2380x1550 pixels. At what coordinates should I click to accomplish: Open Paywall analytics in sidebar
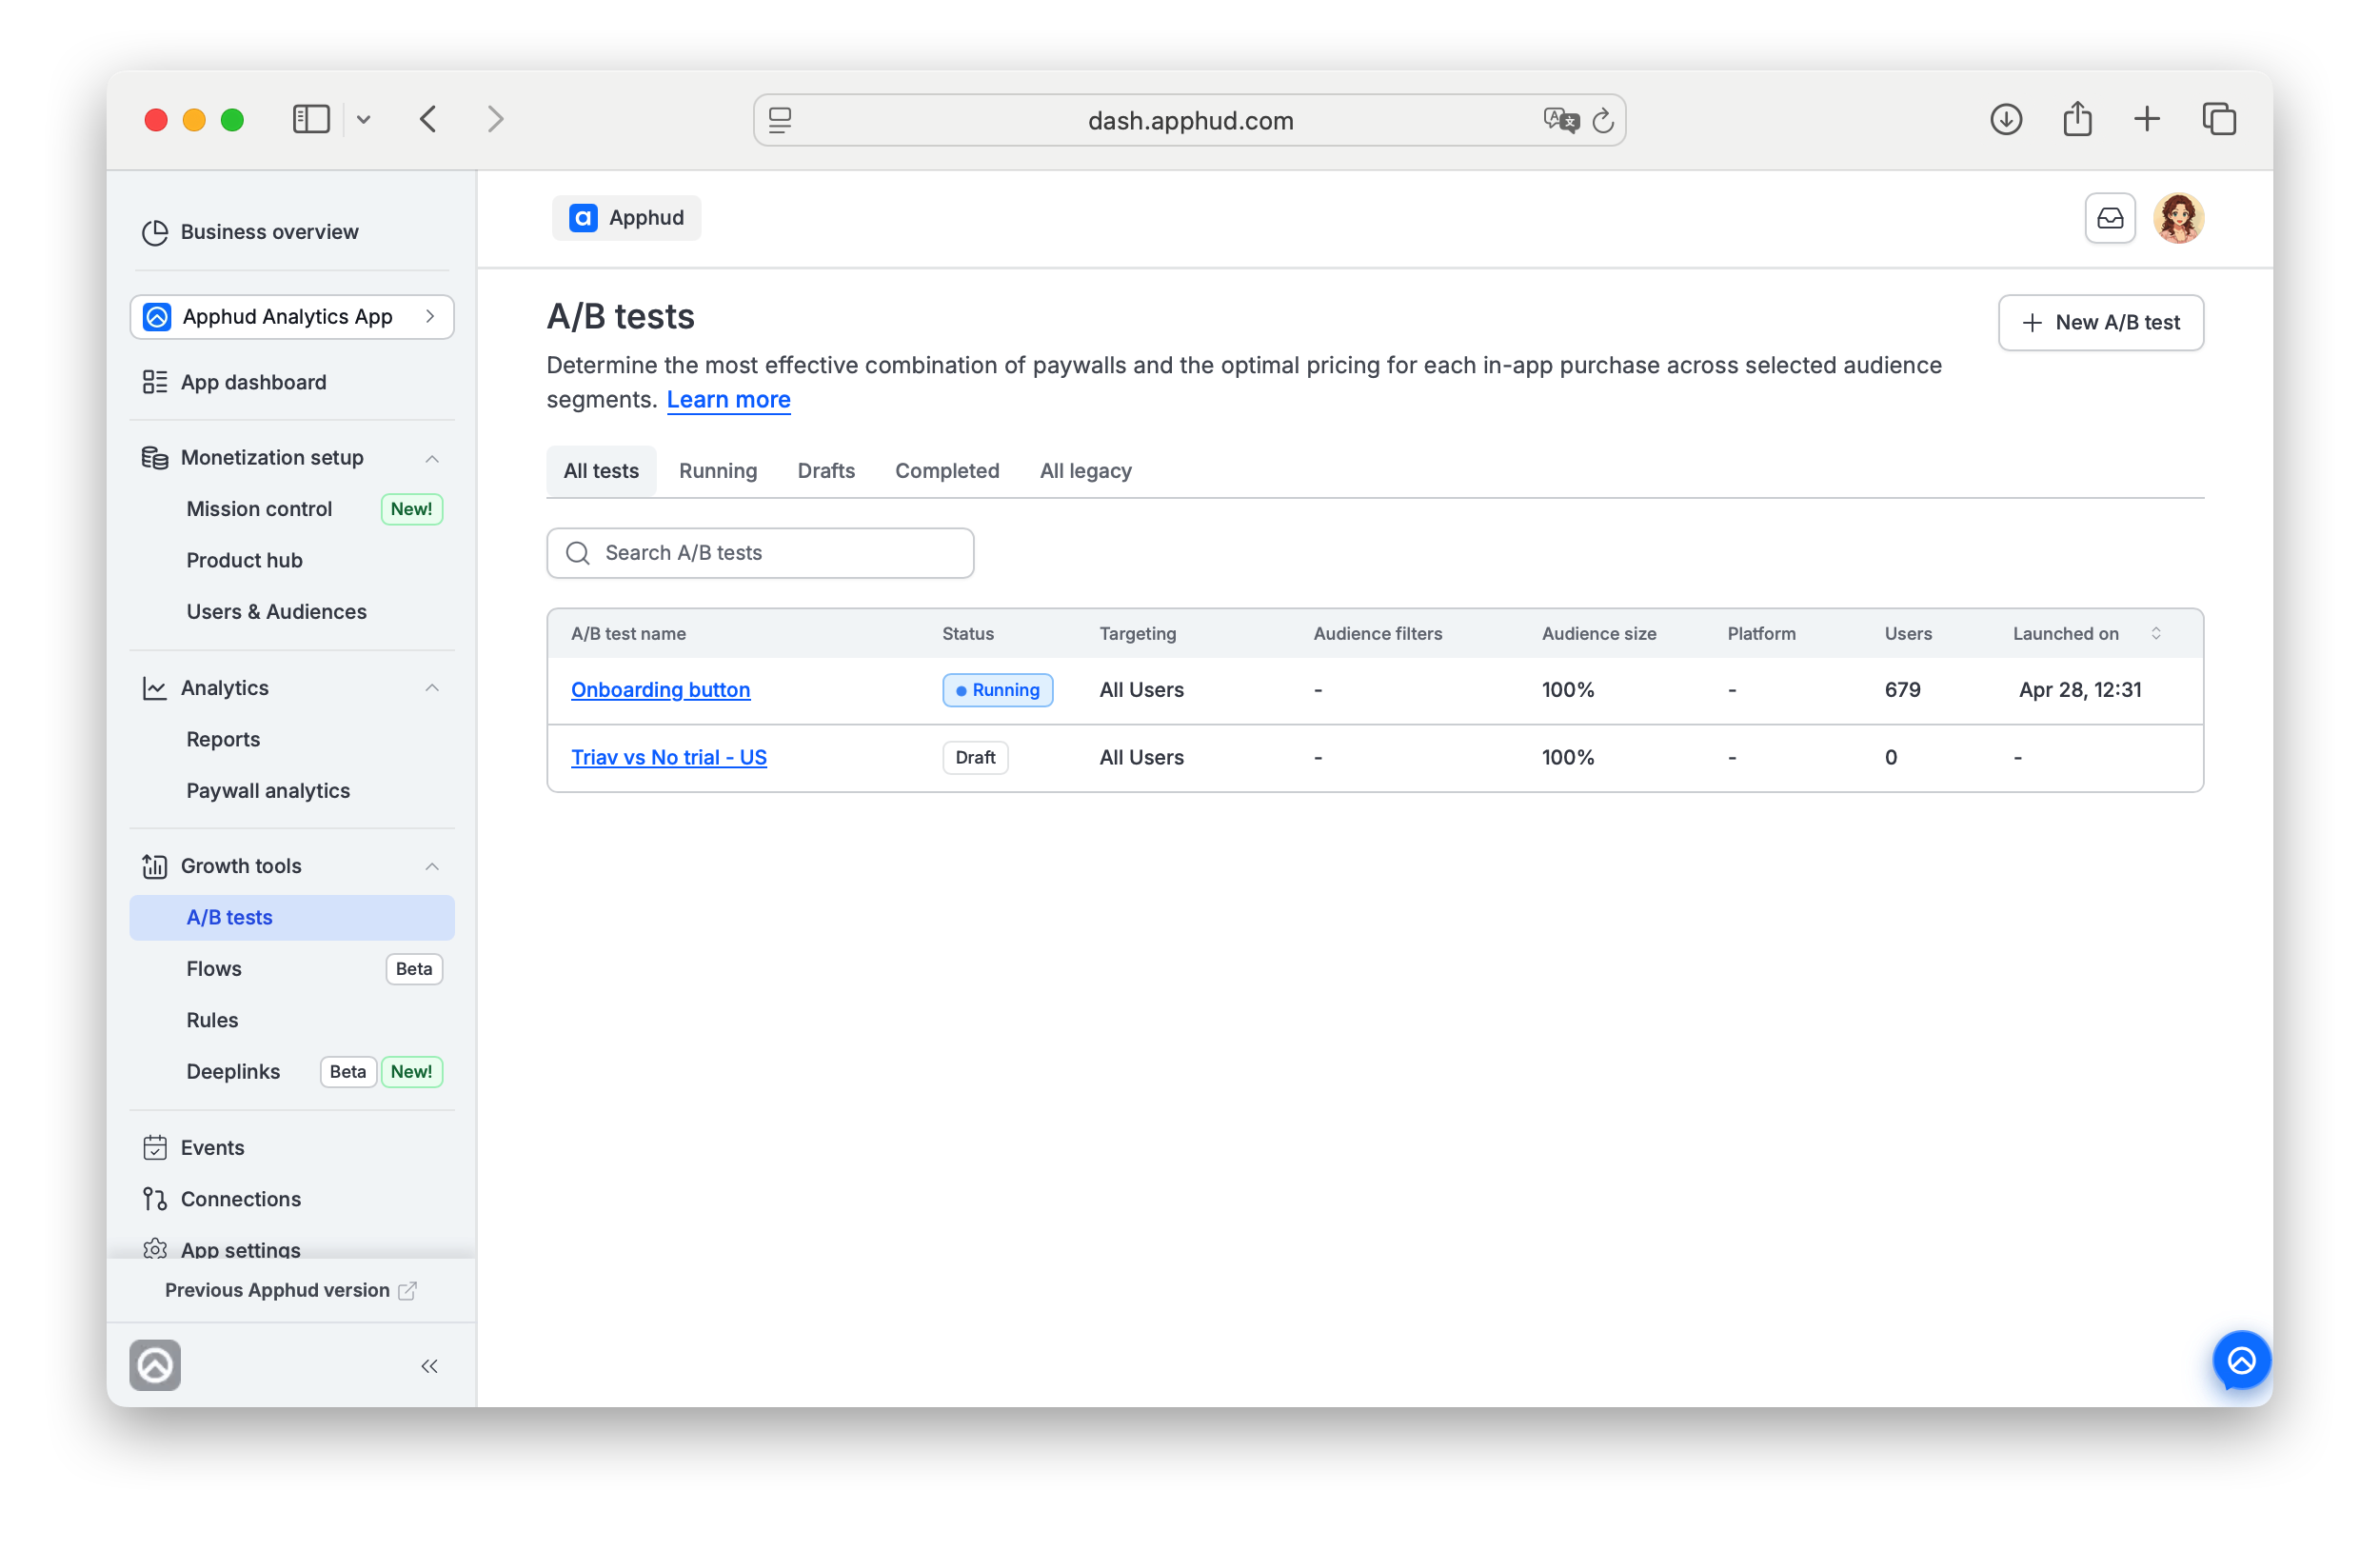pos(268,790)
